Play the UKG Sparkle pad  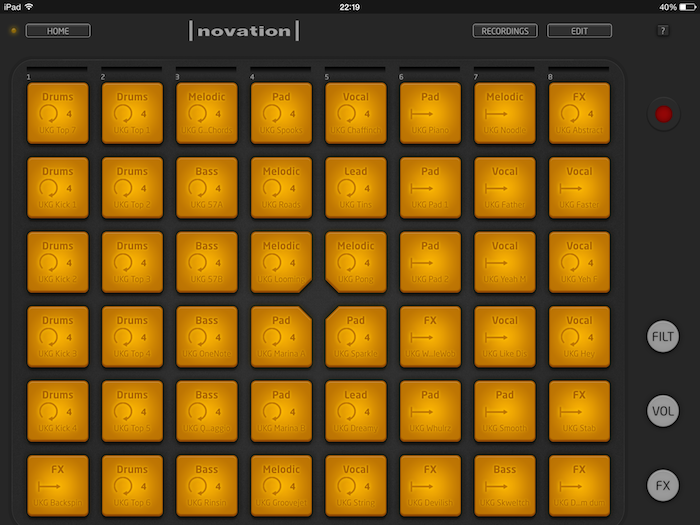[x=356, y=337]
